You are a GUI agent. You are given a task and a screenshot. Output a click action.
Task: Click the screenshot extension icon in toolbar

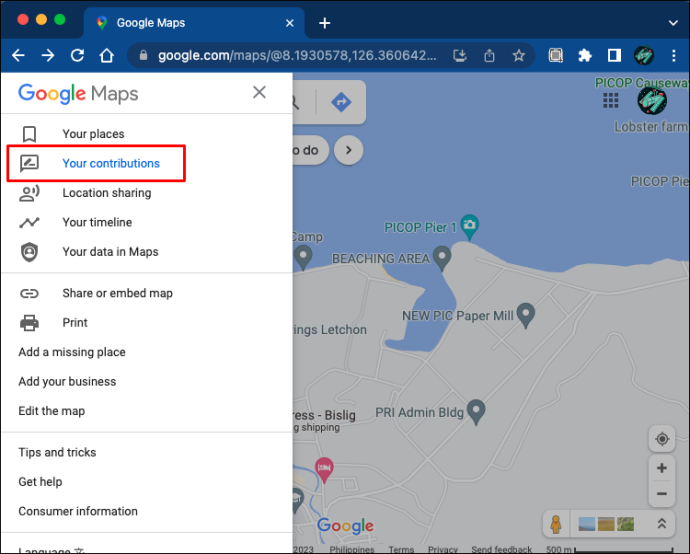556,55
